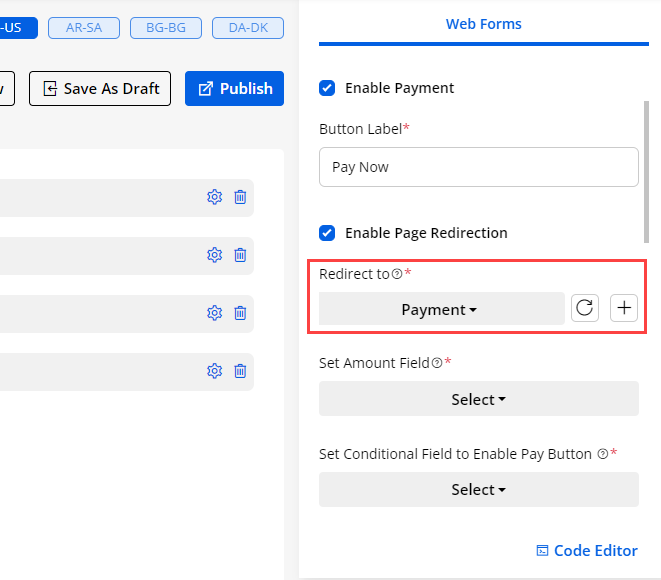Open settings gear for the second field row
This screenshot has width=661, height=580.
click(214, 255)
